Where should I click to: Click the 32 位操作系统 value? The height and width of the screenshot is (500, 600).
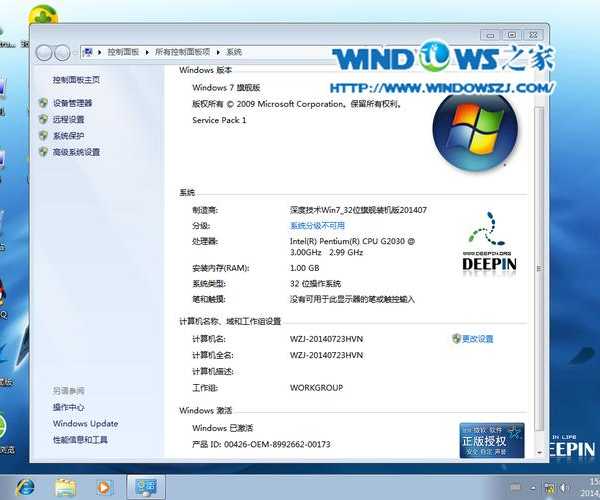click(315, 283)
